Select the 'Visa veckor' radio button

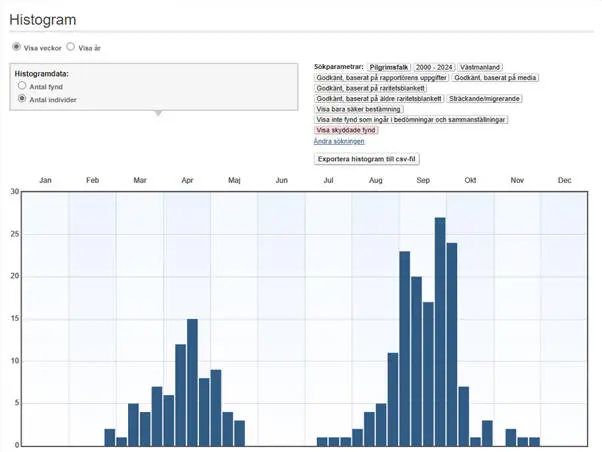point(16,47)
